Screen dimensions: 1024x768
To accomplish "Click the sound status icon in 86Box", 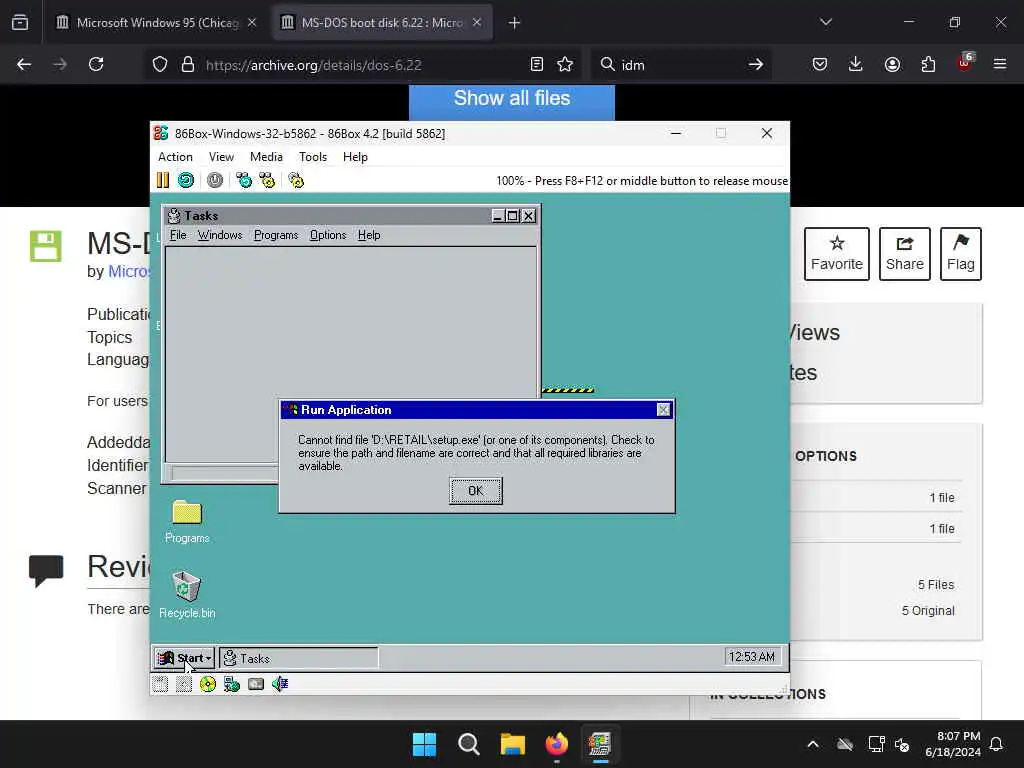I will 280,684.
